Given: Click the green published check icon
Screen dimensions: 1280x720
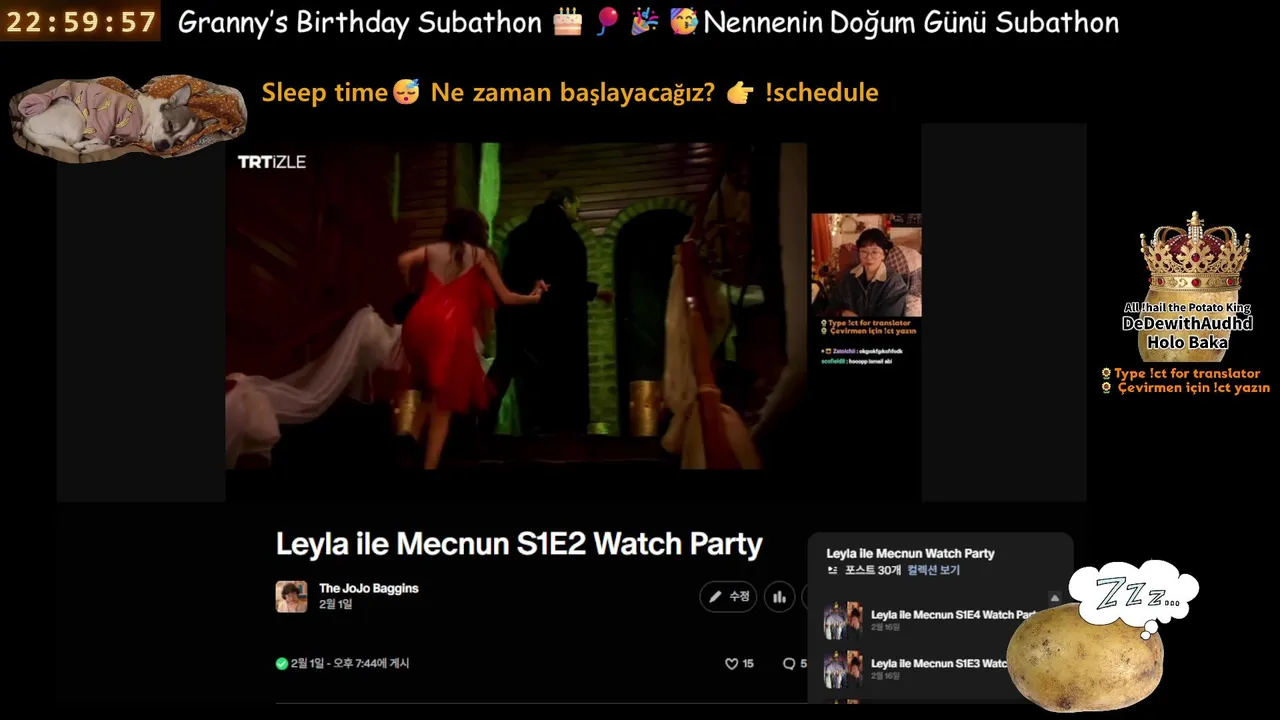Looking at the screenshot, I should click(282, 663).
